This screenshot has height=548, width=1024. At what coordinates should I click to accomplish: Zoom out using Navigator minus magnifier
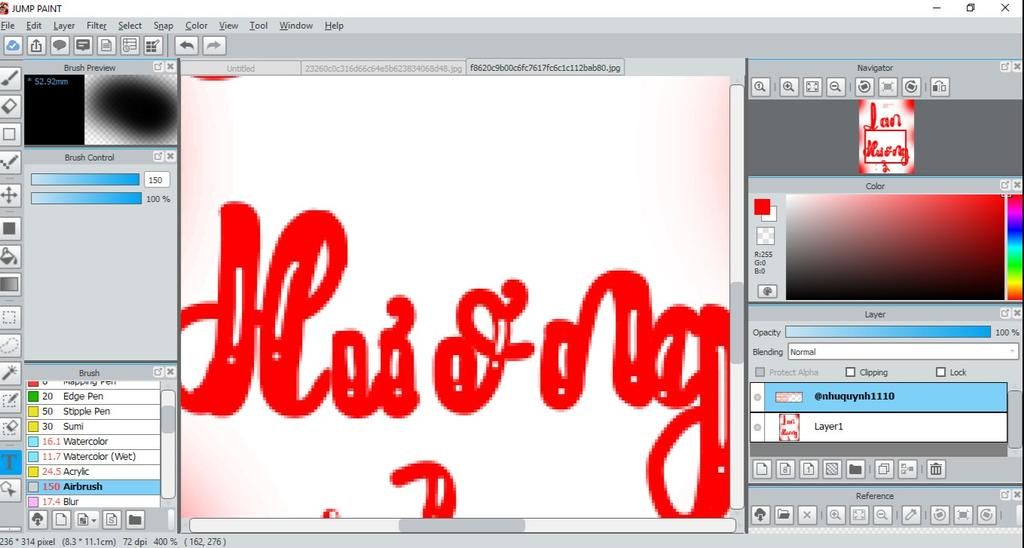tap(835, 86)
